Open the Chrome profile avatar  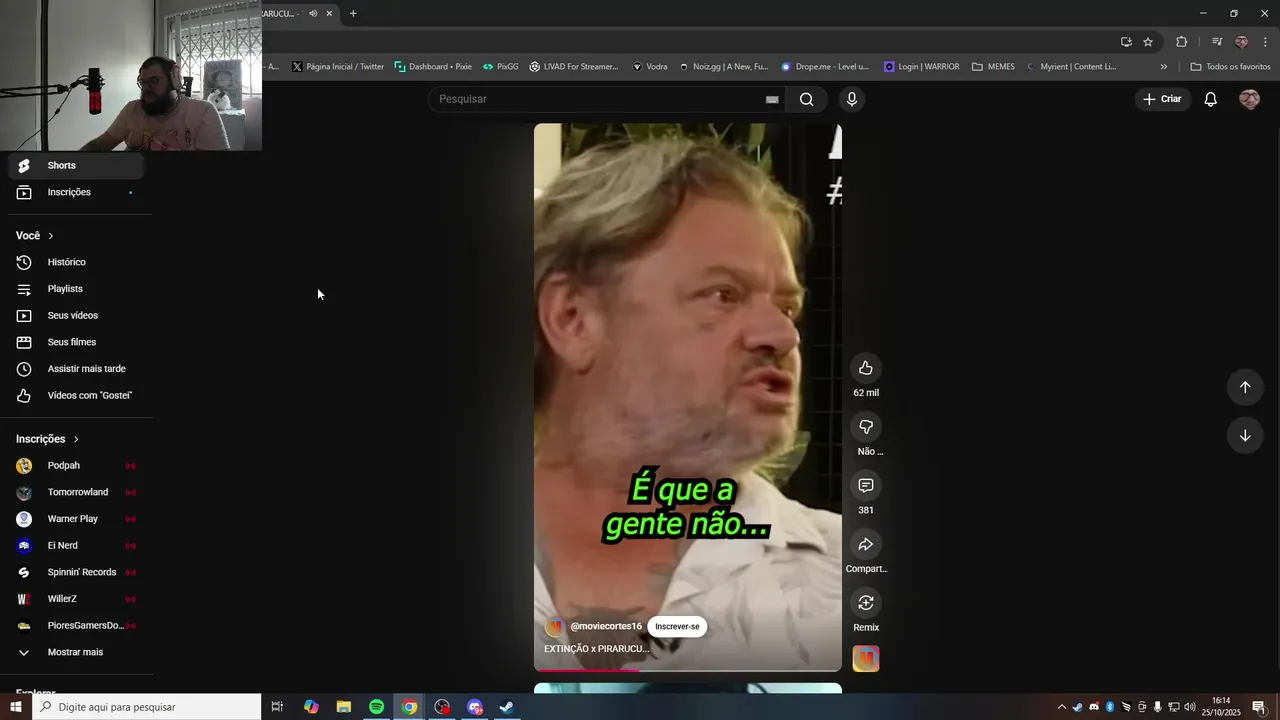click(x=1241, y=42)
